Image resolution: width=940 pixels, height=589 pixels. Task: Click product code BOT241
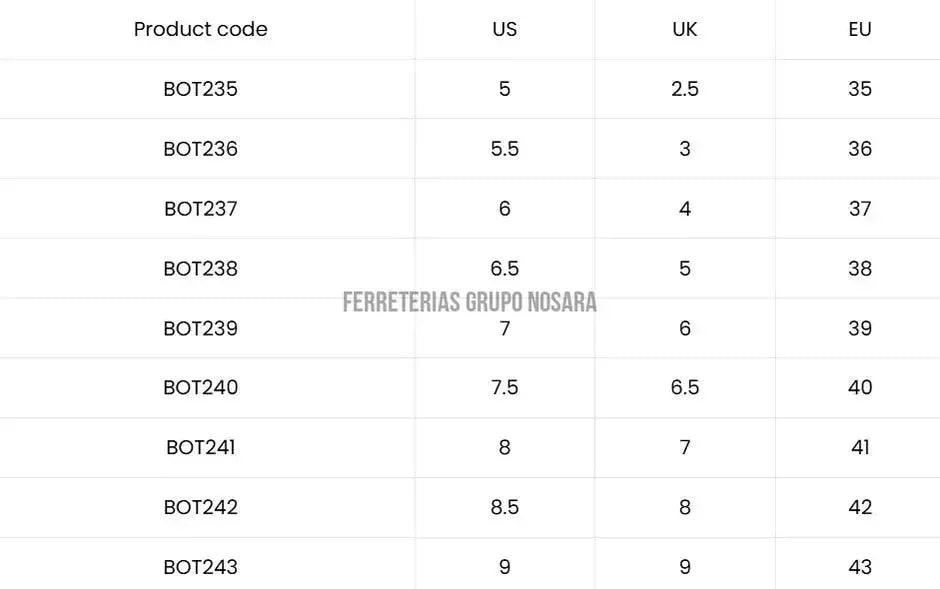(201, 447)
